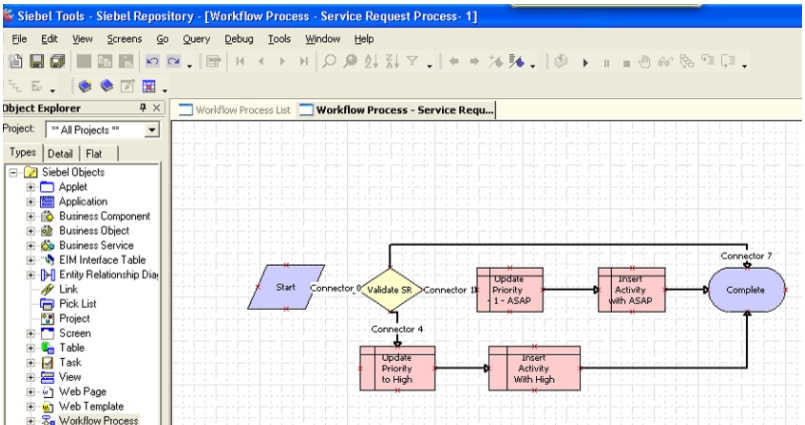Screen dimensions: 805x425
Task: Select the Project tree item
Action: [74, 318]
